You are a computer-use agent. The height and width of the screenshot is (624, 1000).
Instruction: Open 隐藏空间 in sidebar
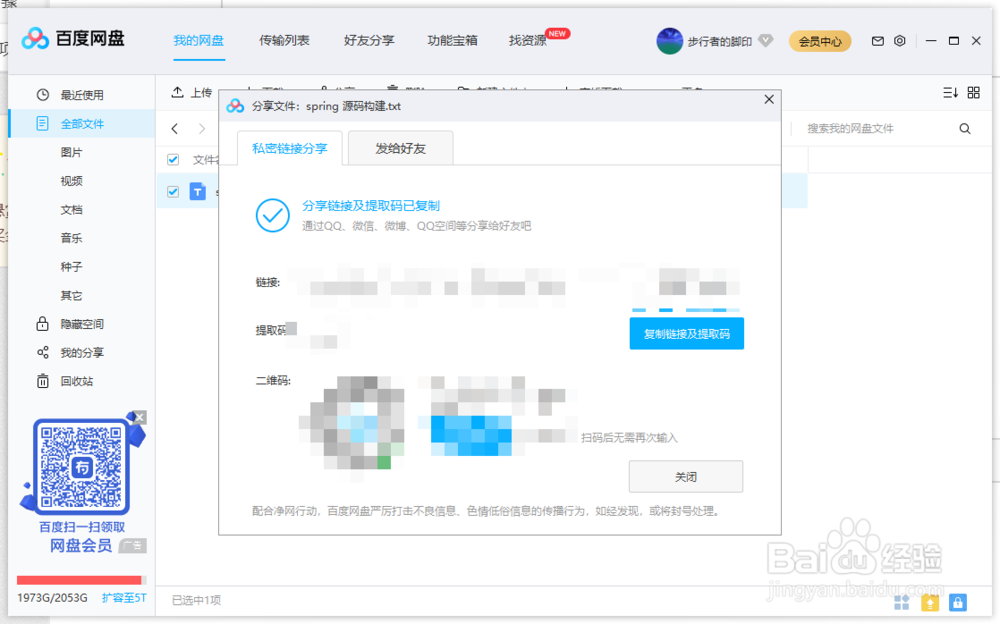coord(82,324)
